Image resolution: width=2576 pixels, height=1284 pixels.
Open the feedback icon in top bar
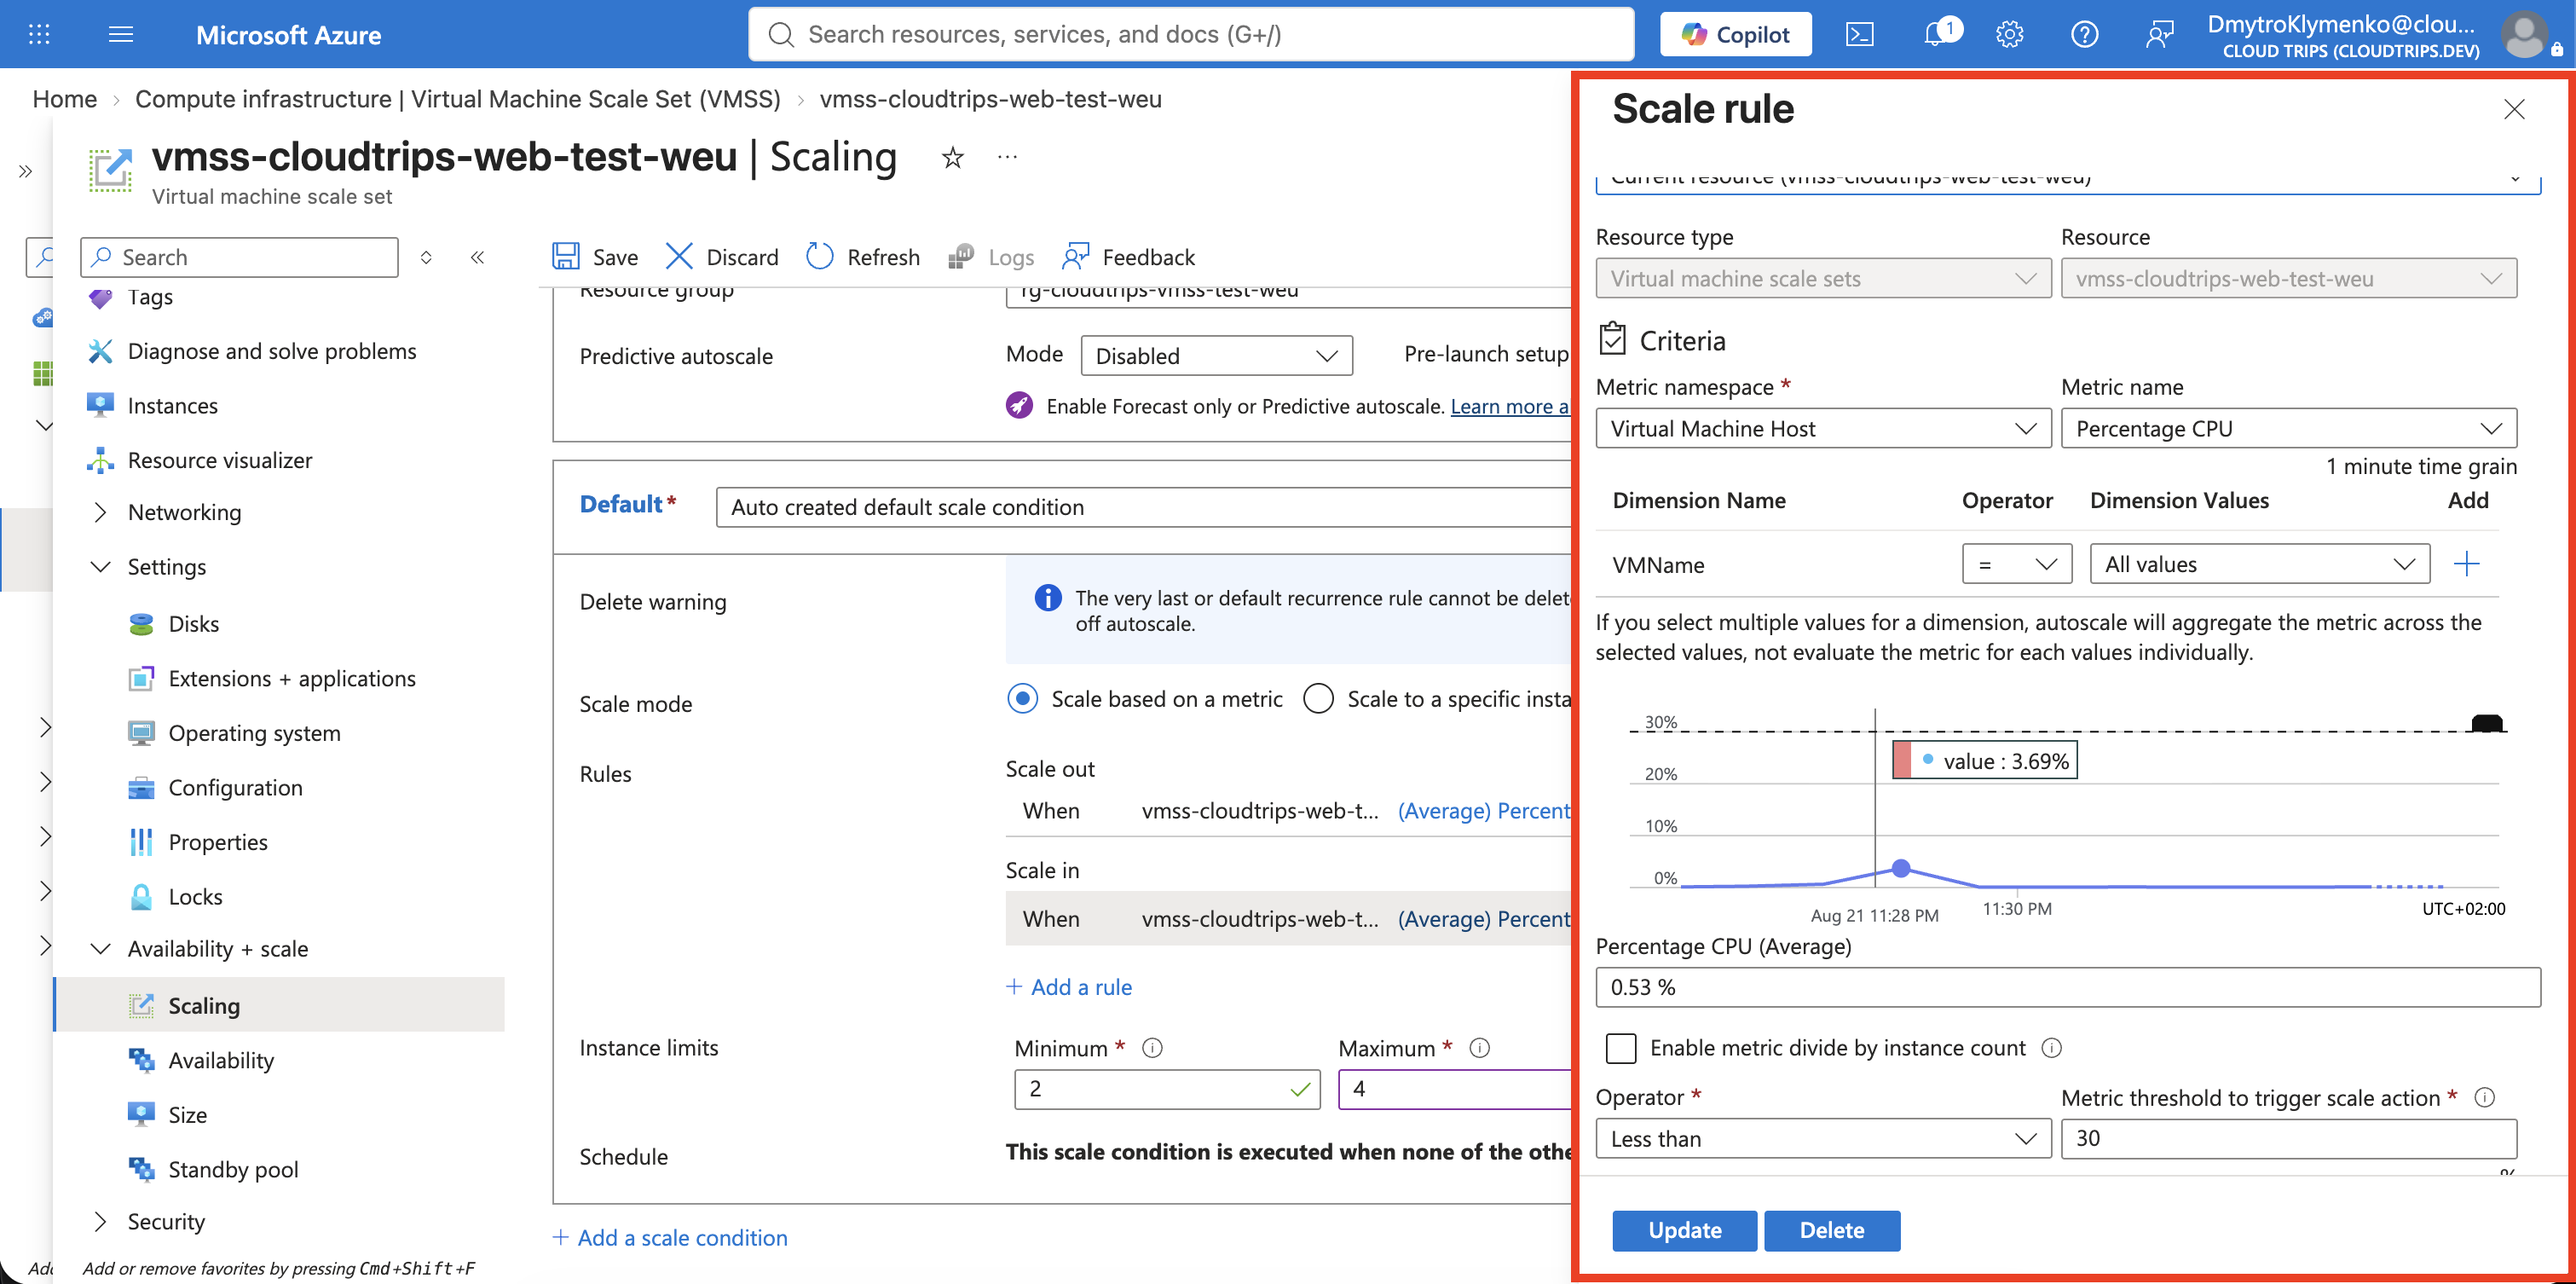tap(2159, 34)
